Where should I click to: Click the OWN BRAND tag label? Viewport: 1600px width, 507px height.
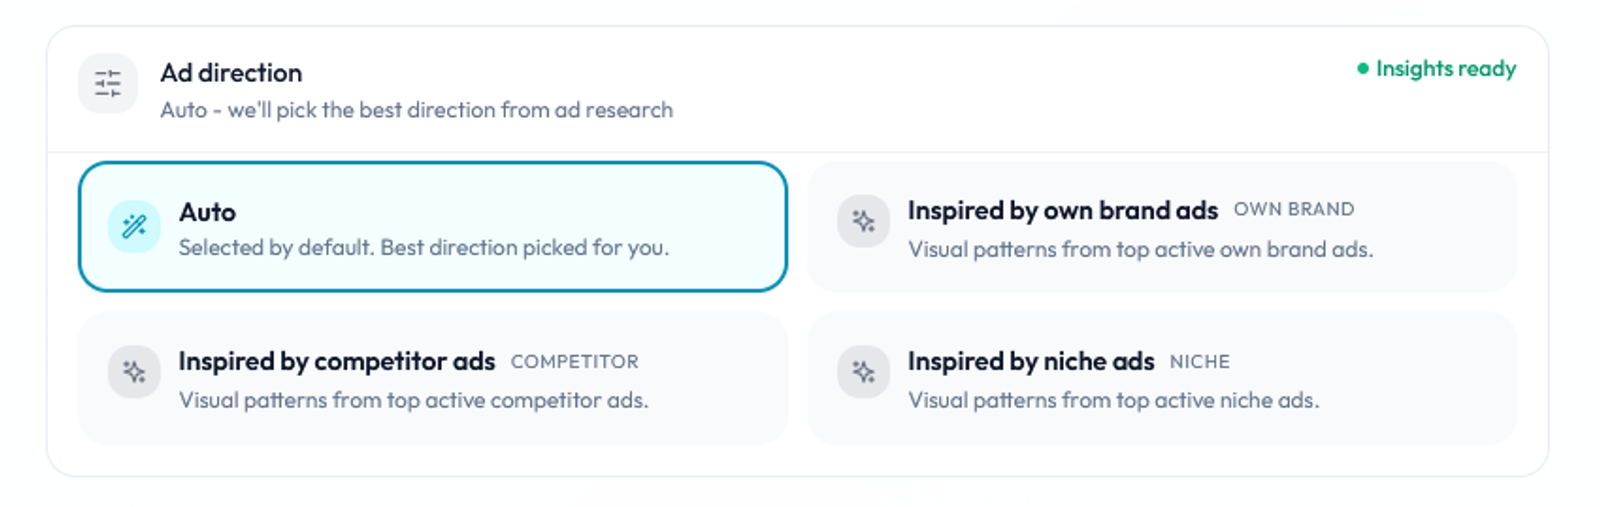pos(1293,210)
